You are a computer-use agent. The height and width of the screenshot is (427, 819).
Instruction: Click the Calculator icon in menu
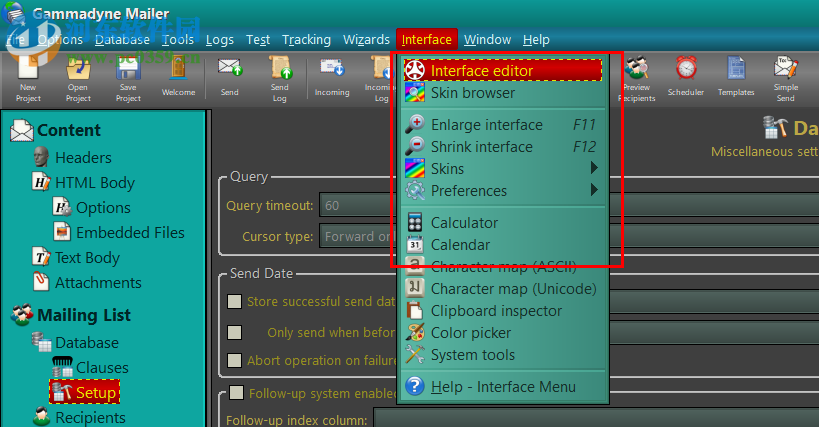[x=415, y=223]
